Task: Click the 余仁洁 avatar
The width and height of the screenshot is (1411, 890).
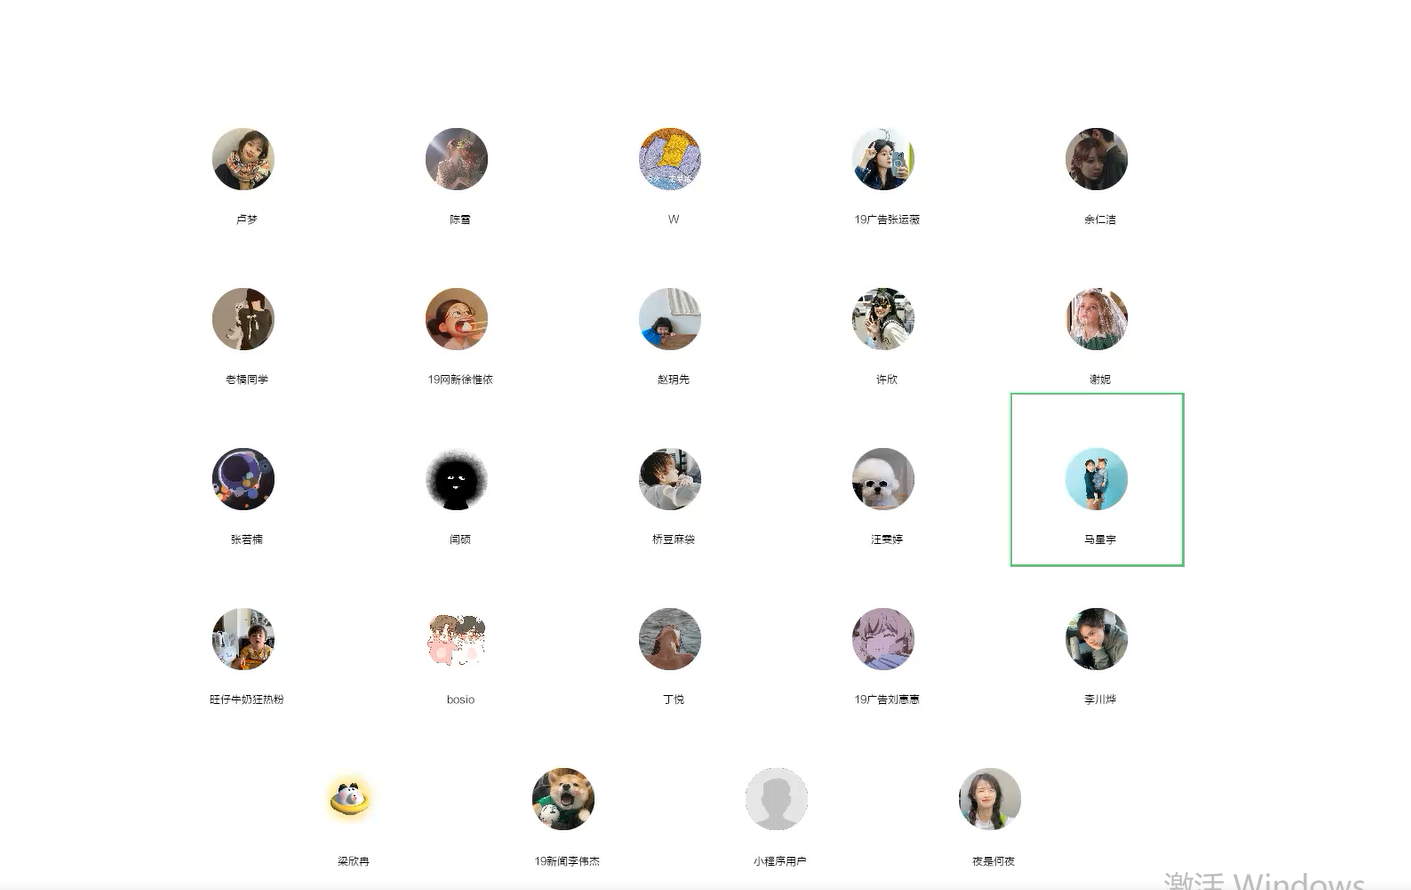Action: point(1097,159)
